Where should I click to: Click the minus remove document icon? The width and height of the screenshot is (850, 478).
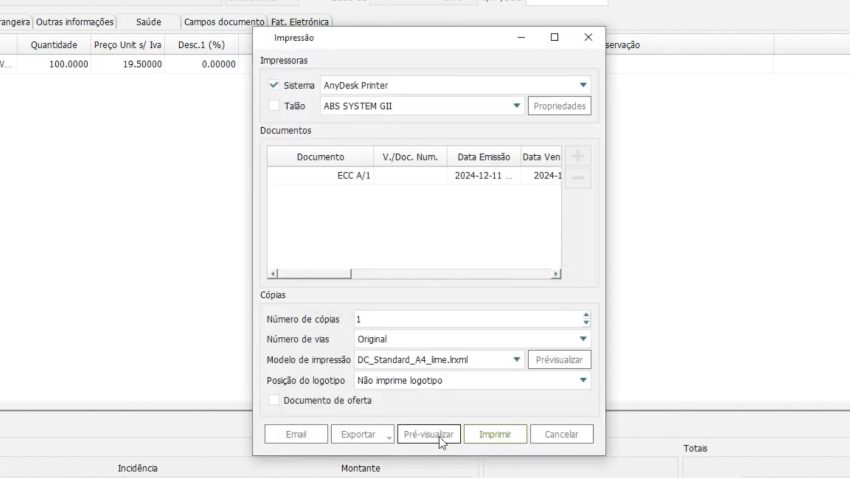click(580, 179)
